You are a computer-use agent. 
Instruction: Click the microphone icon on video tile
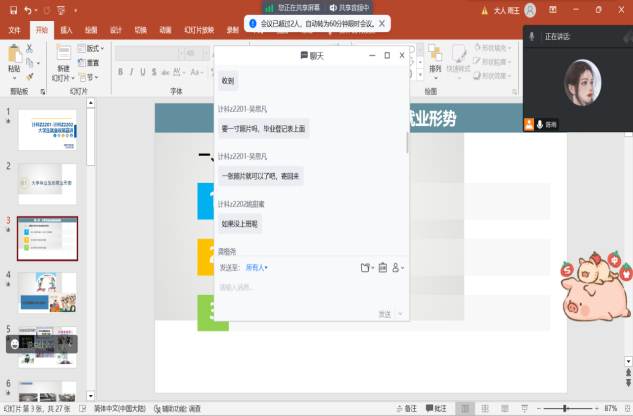tap(541, 125)
